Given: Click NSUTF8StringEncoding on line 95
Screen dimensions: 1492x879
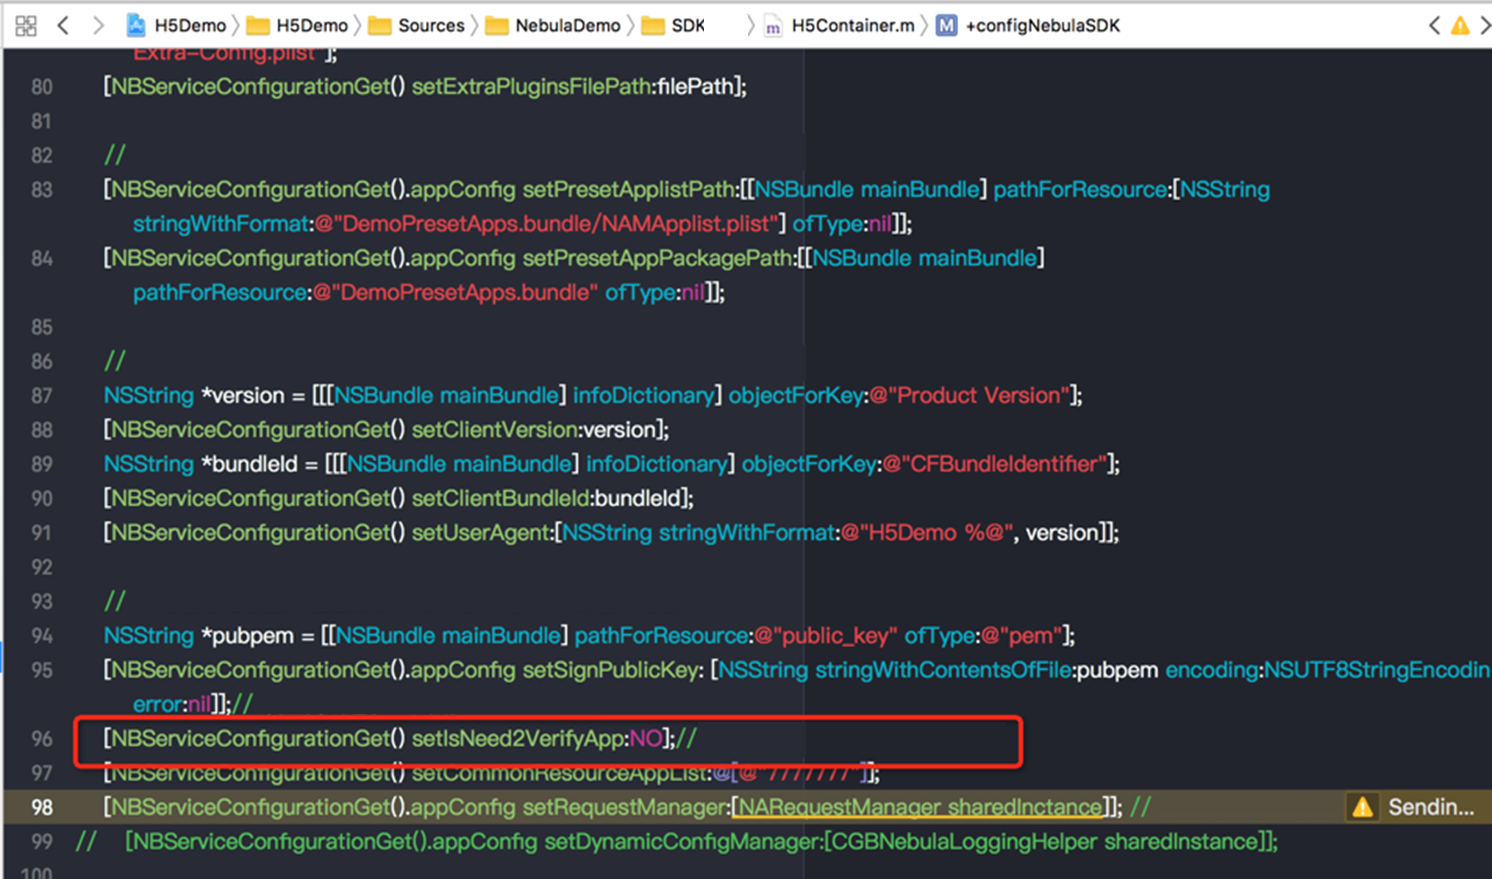Looking at the screenshot, I should (x=1377, y=670).
